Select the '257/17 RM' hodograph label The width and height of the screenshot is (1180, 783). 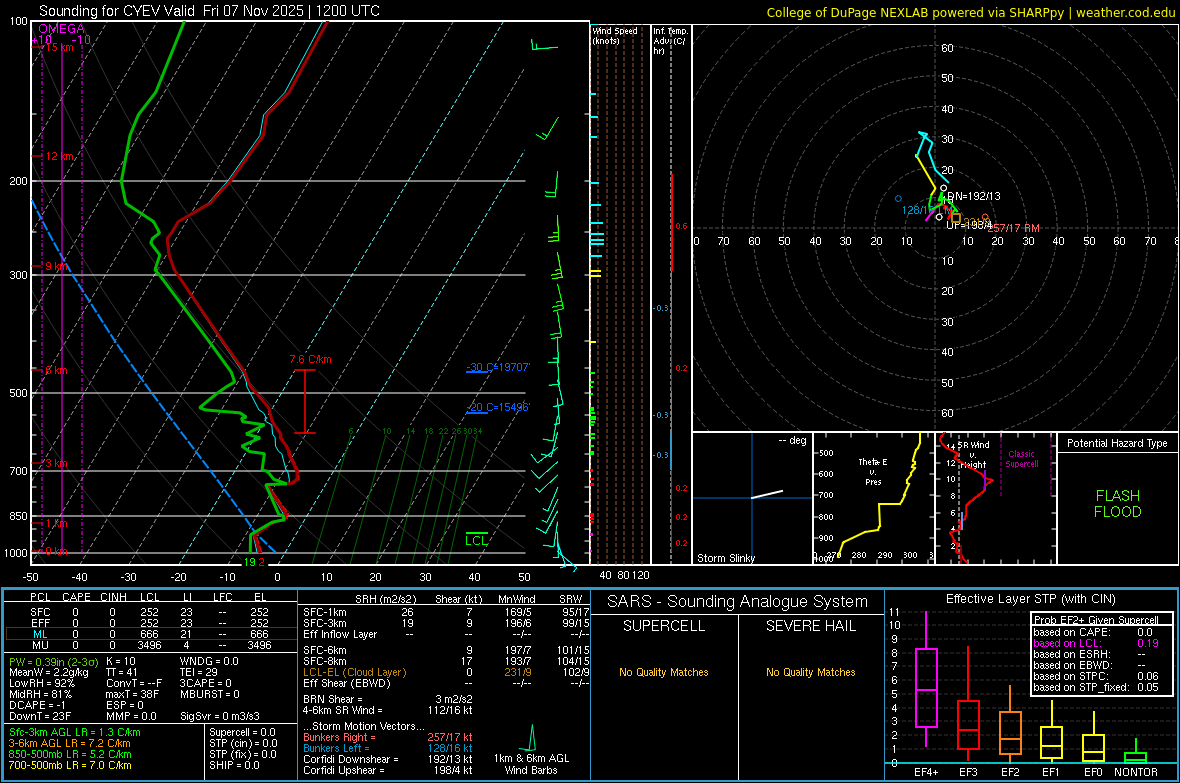(1014, 228)
